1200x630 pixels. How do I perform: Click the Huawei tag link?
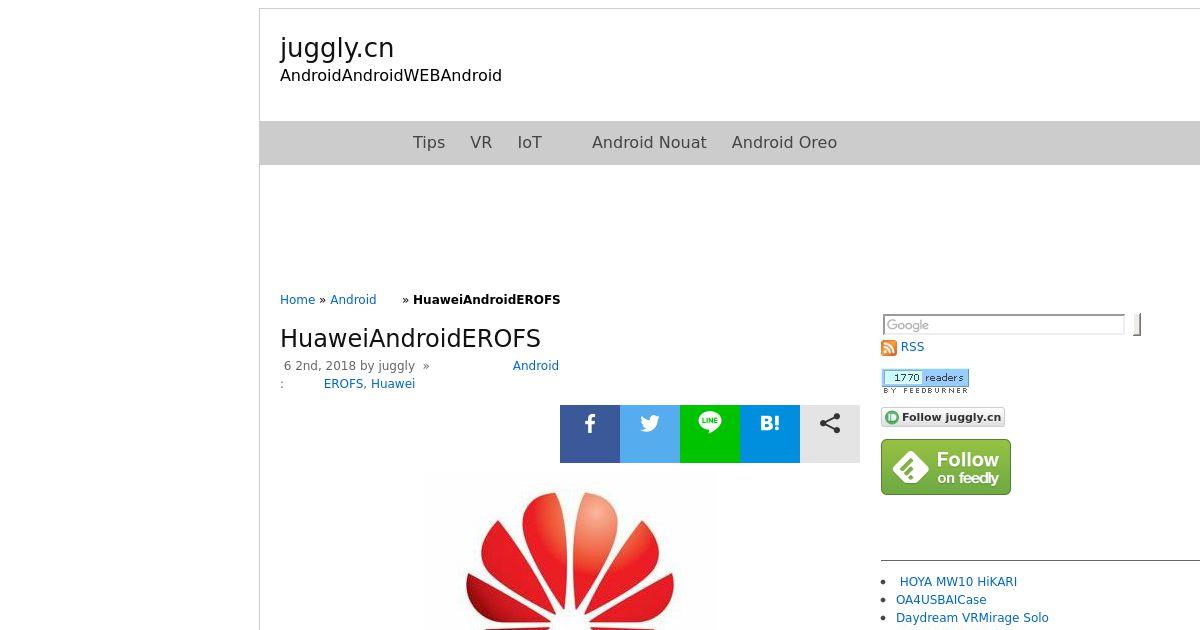point(393,384)
